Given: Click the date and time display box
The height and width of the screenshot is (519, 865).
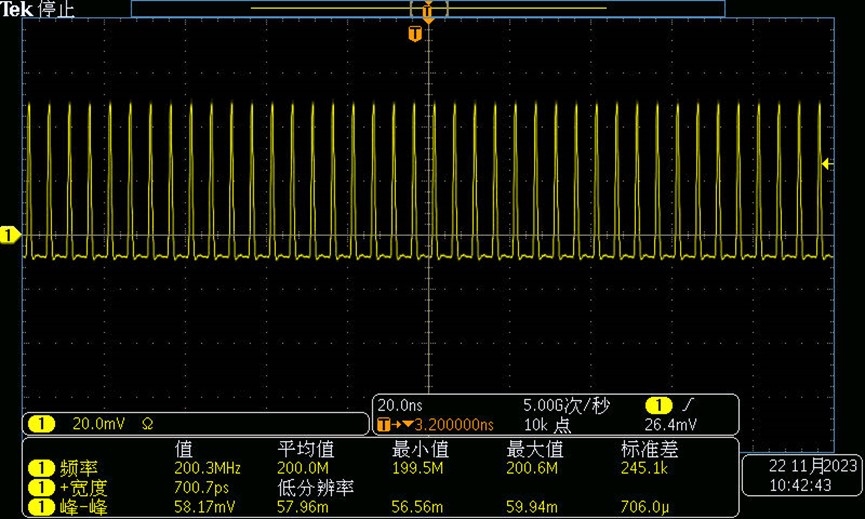Looking at the screenshot, I should click(x=803, y=475).
